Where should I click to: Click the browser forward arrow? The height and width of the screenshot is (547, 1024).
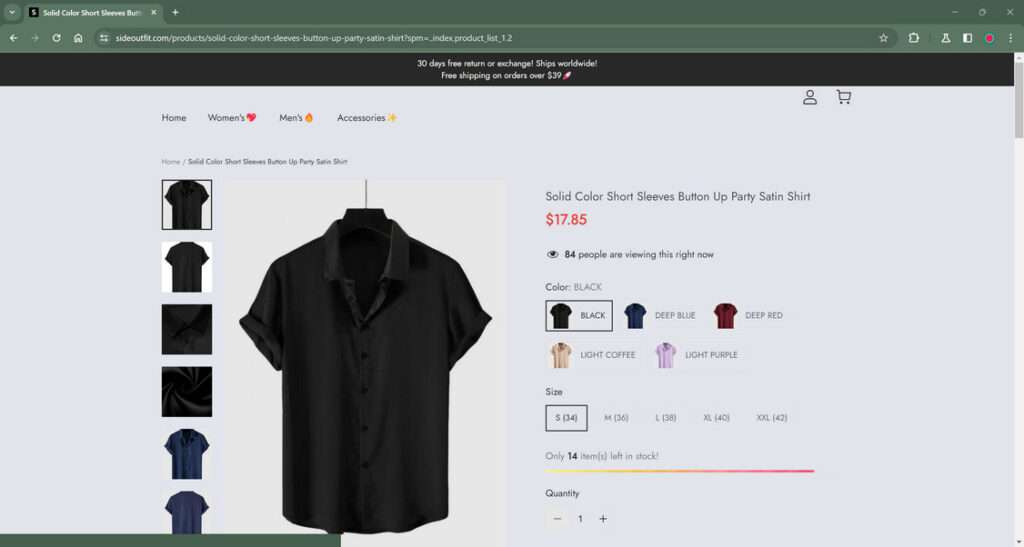35,38
